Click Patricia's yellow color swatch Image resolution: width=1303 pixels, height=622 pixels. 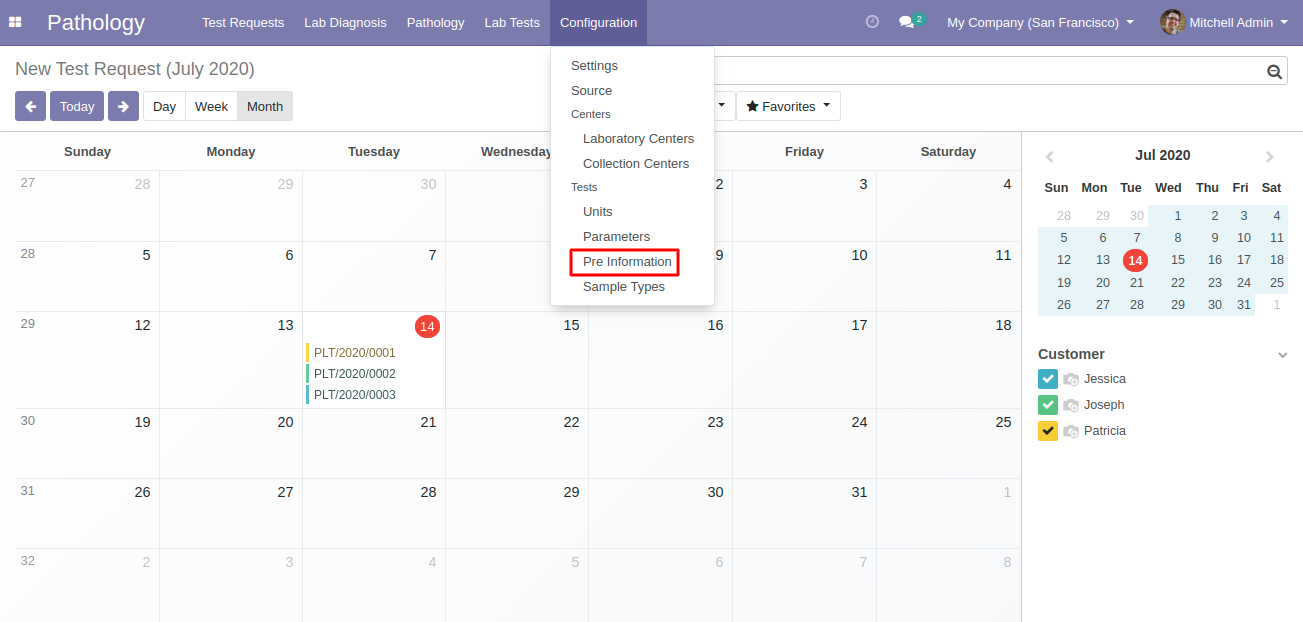1047,430
